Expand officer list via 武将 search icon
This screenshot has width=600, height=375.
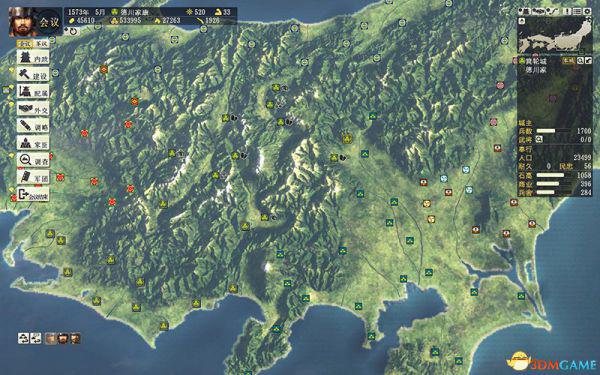point(539,139)
